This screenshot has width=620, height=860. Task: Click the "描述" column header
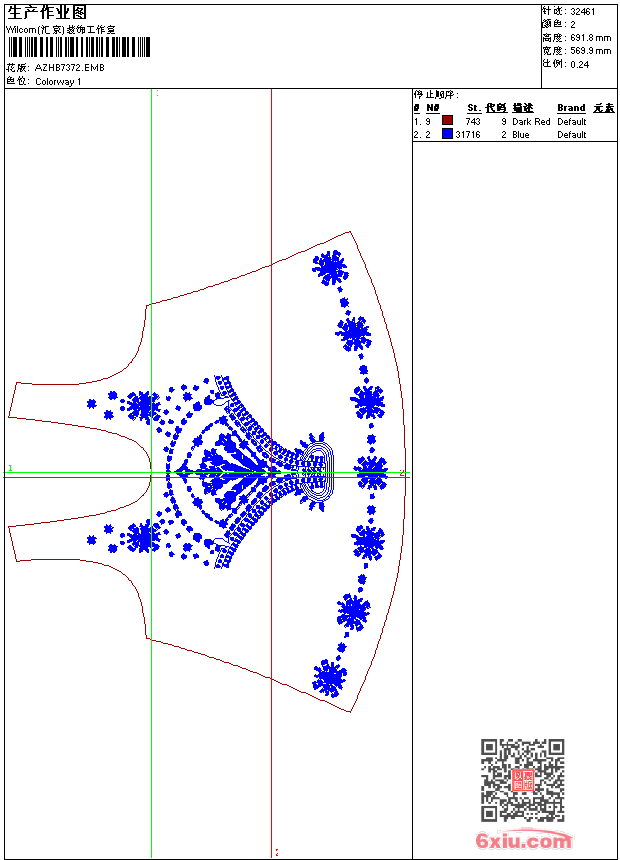pos(523,108)
